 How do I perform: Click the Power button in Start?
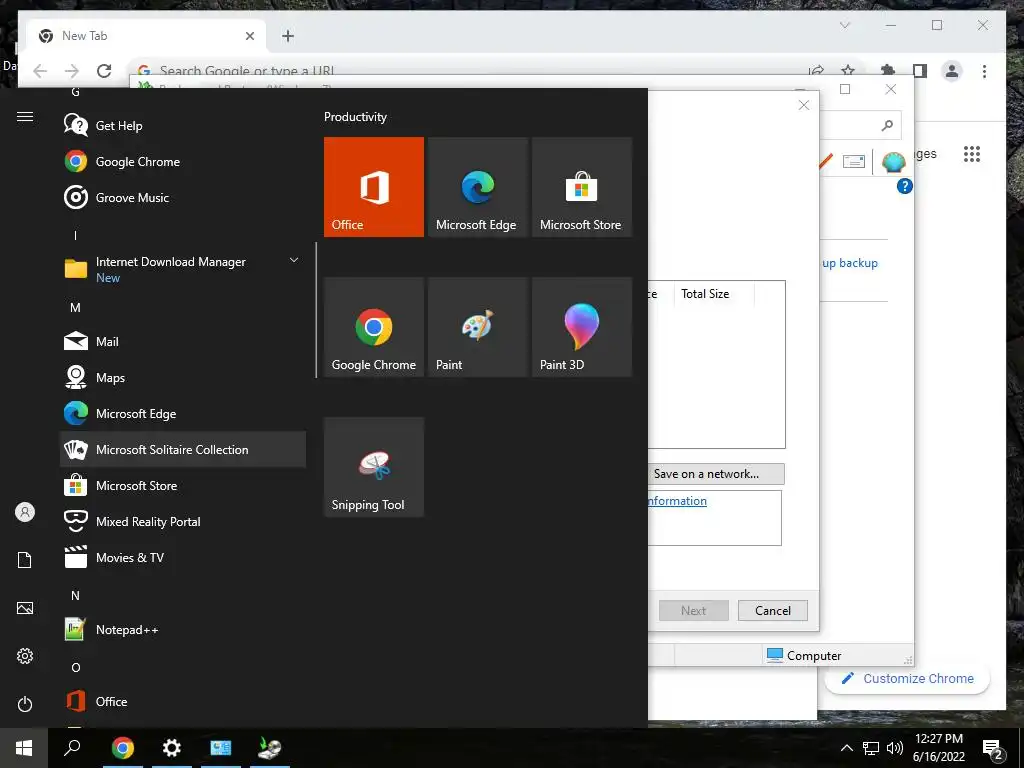coord(25,704)
